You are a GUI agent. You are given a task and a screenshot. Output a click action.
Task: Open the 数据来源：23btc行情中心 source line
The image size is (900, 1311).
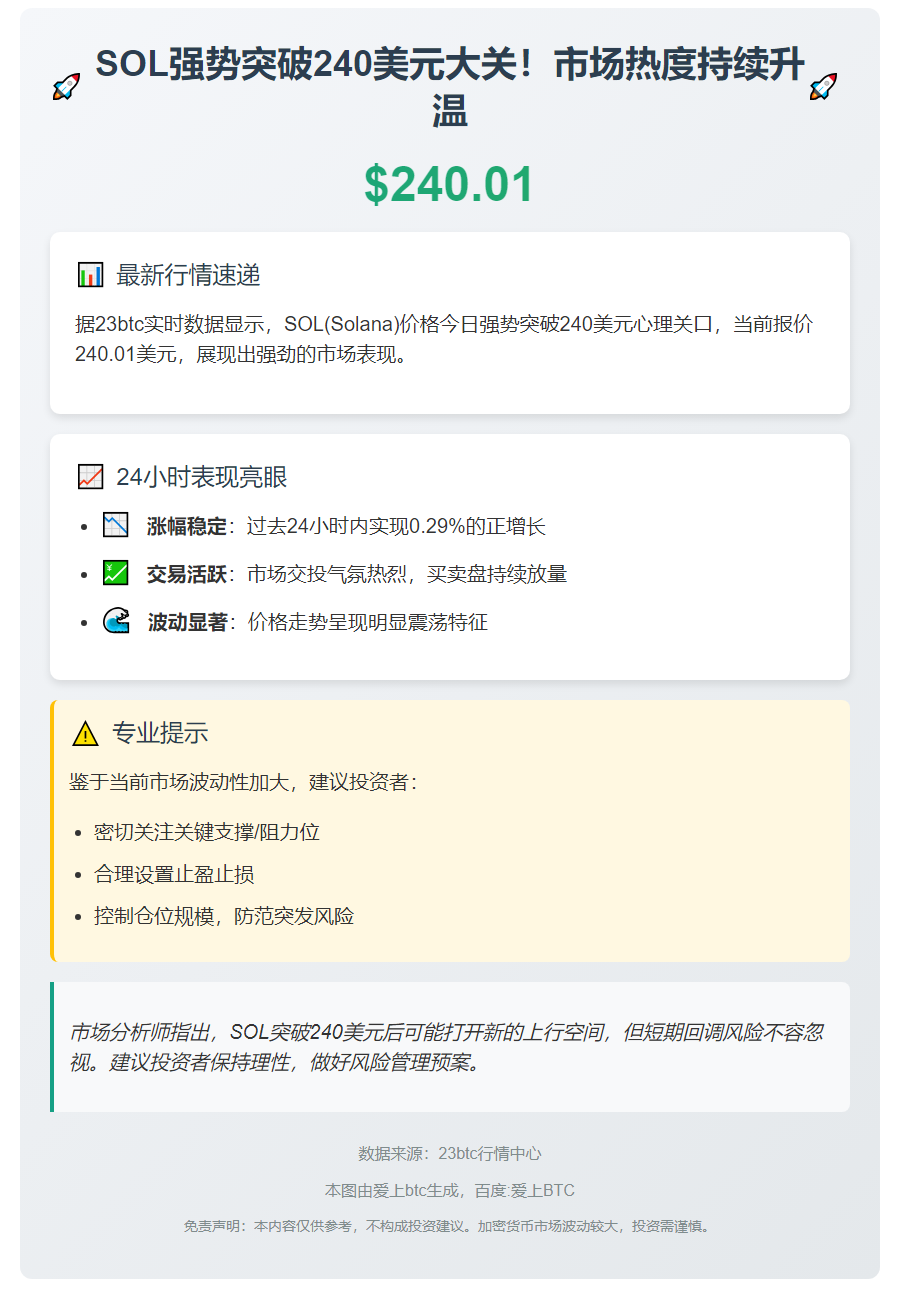point(450,1153)
